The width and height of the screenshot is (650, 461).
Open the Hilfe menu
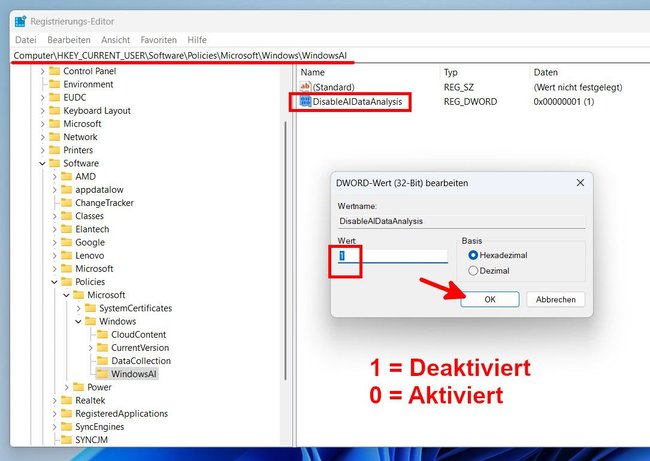tap(197, 40)
